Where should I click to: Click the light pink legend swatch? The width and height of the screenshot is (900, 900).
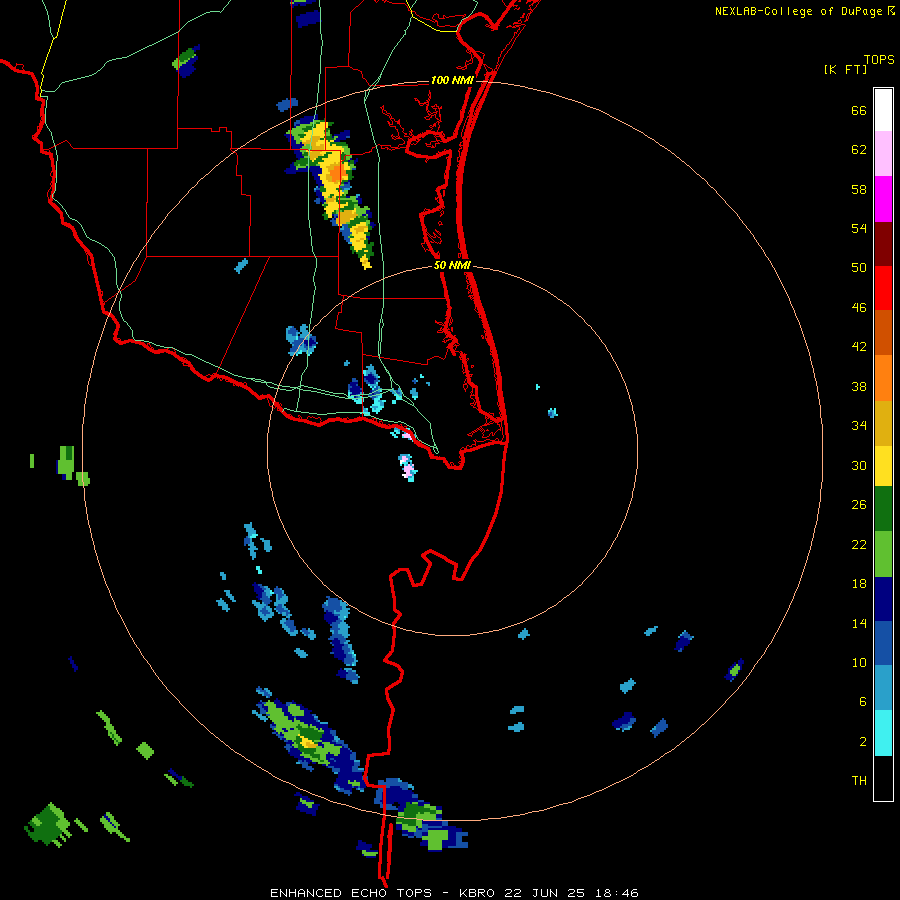883,154
